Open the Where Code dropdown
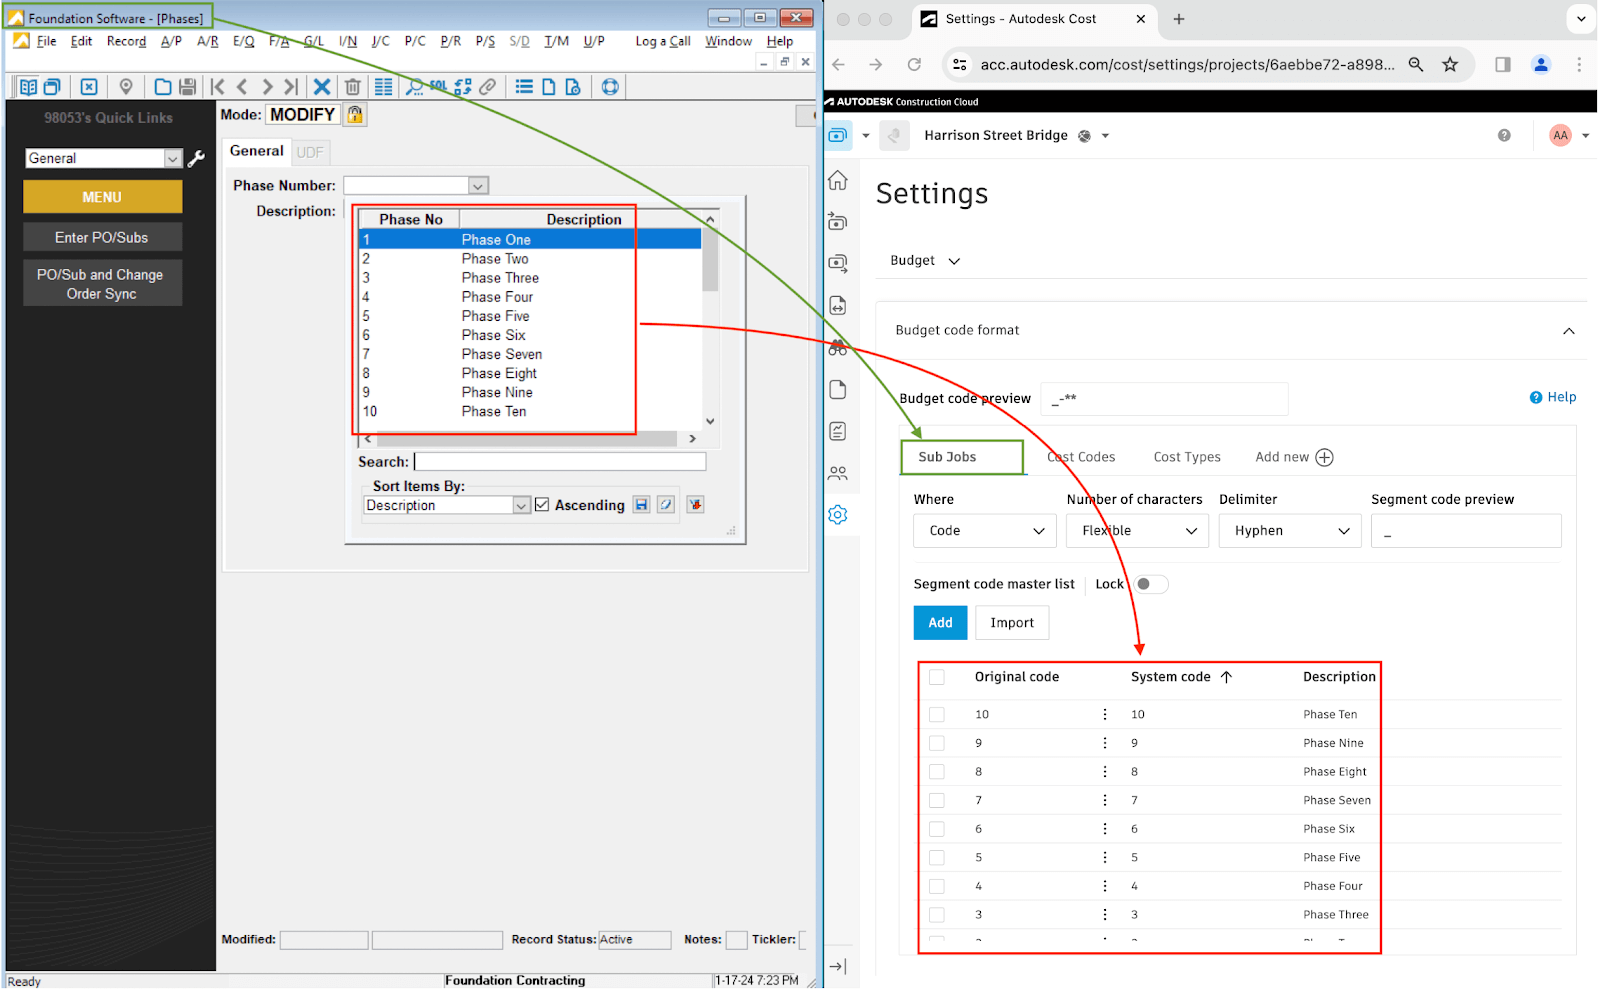This screenshot has height=993, width=1600. (x=985, y=531)
